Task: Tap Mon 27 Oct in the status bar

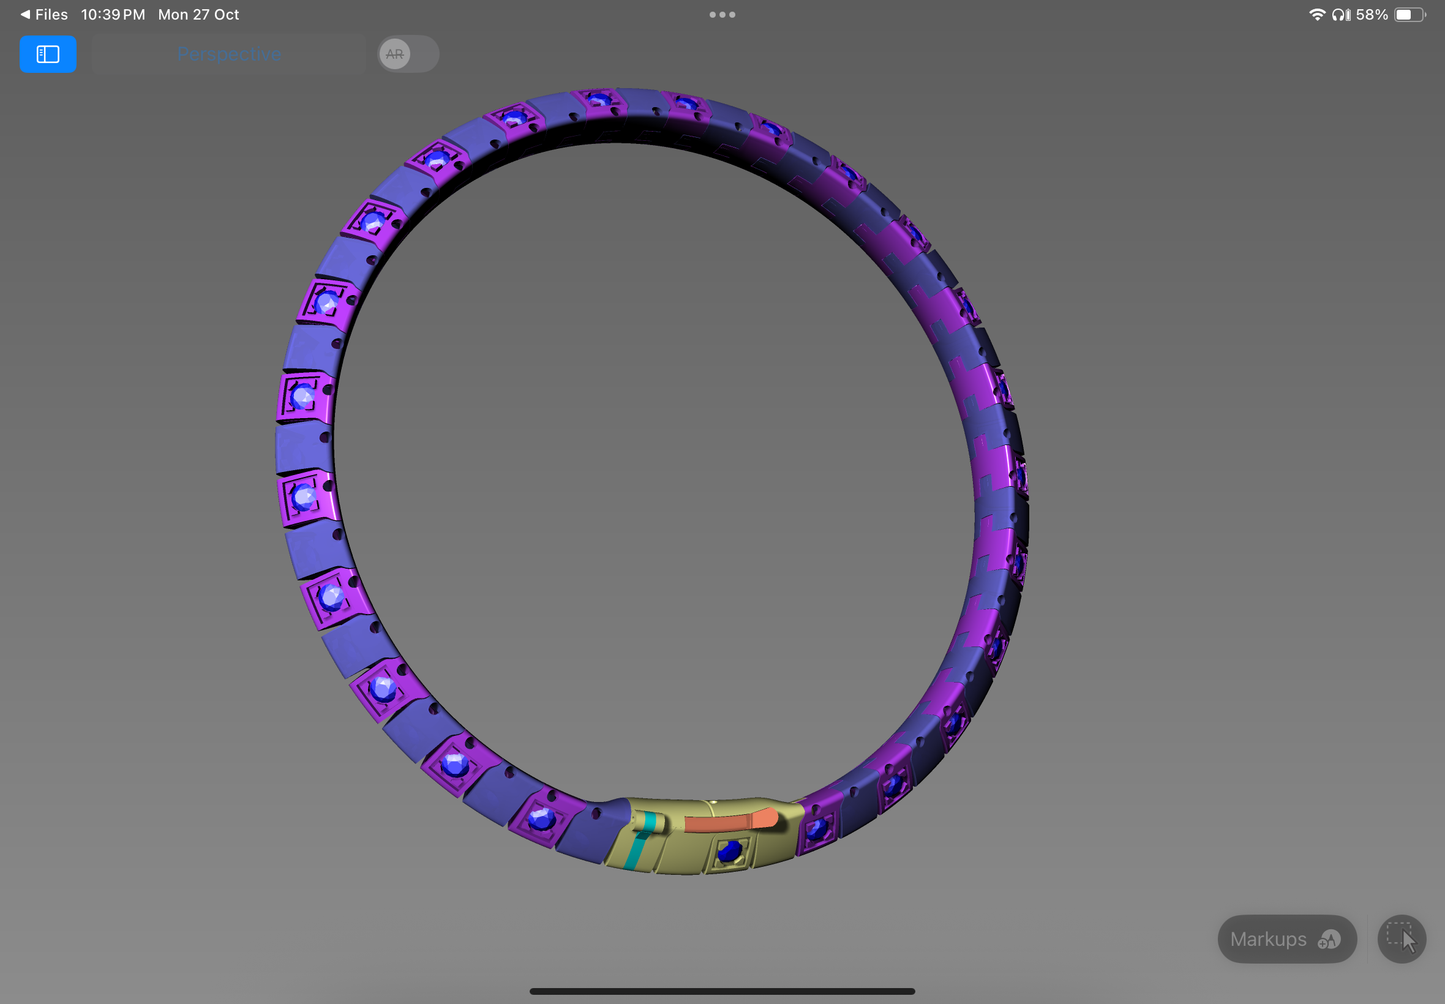Action: (198, 14)
